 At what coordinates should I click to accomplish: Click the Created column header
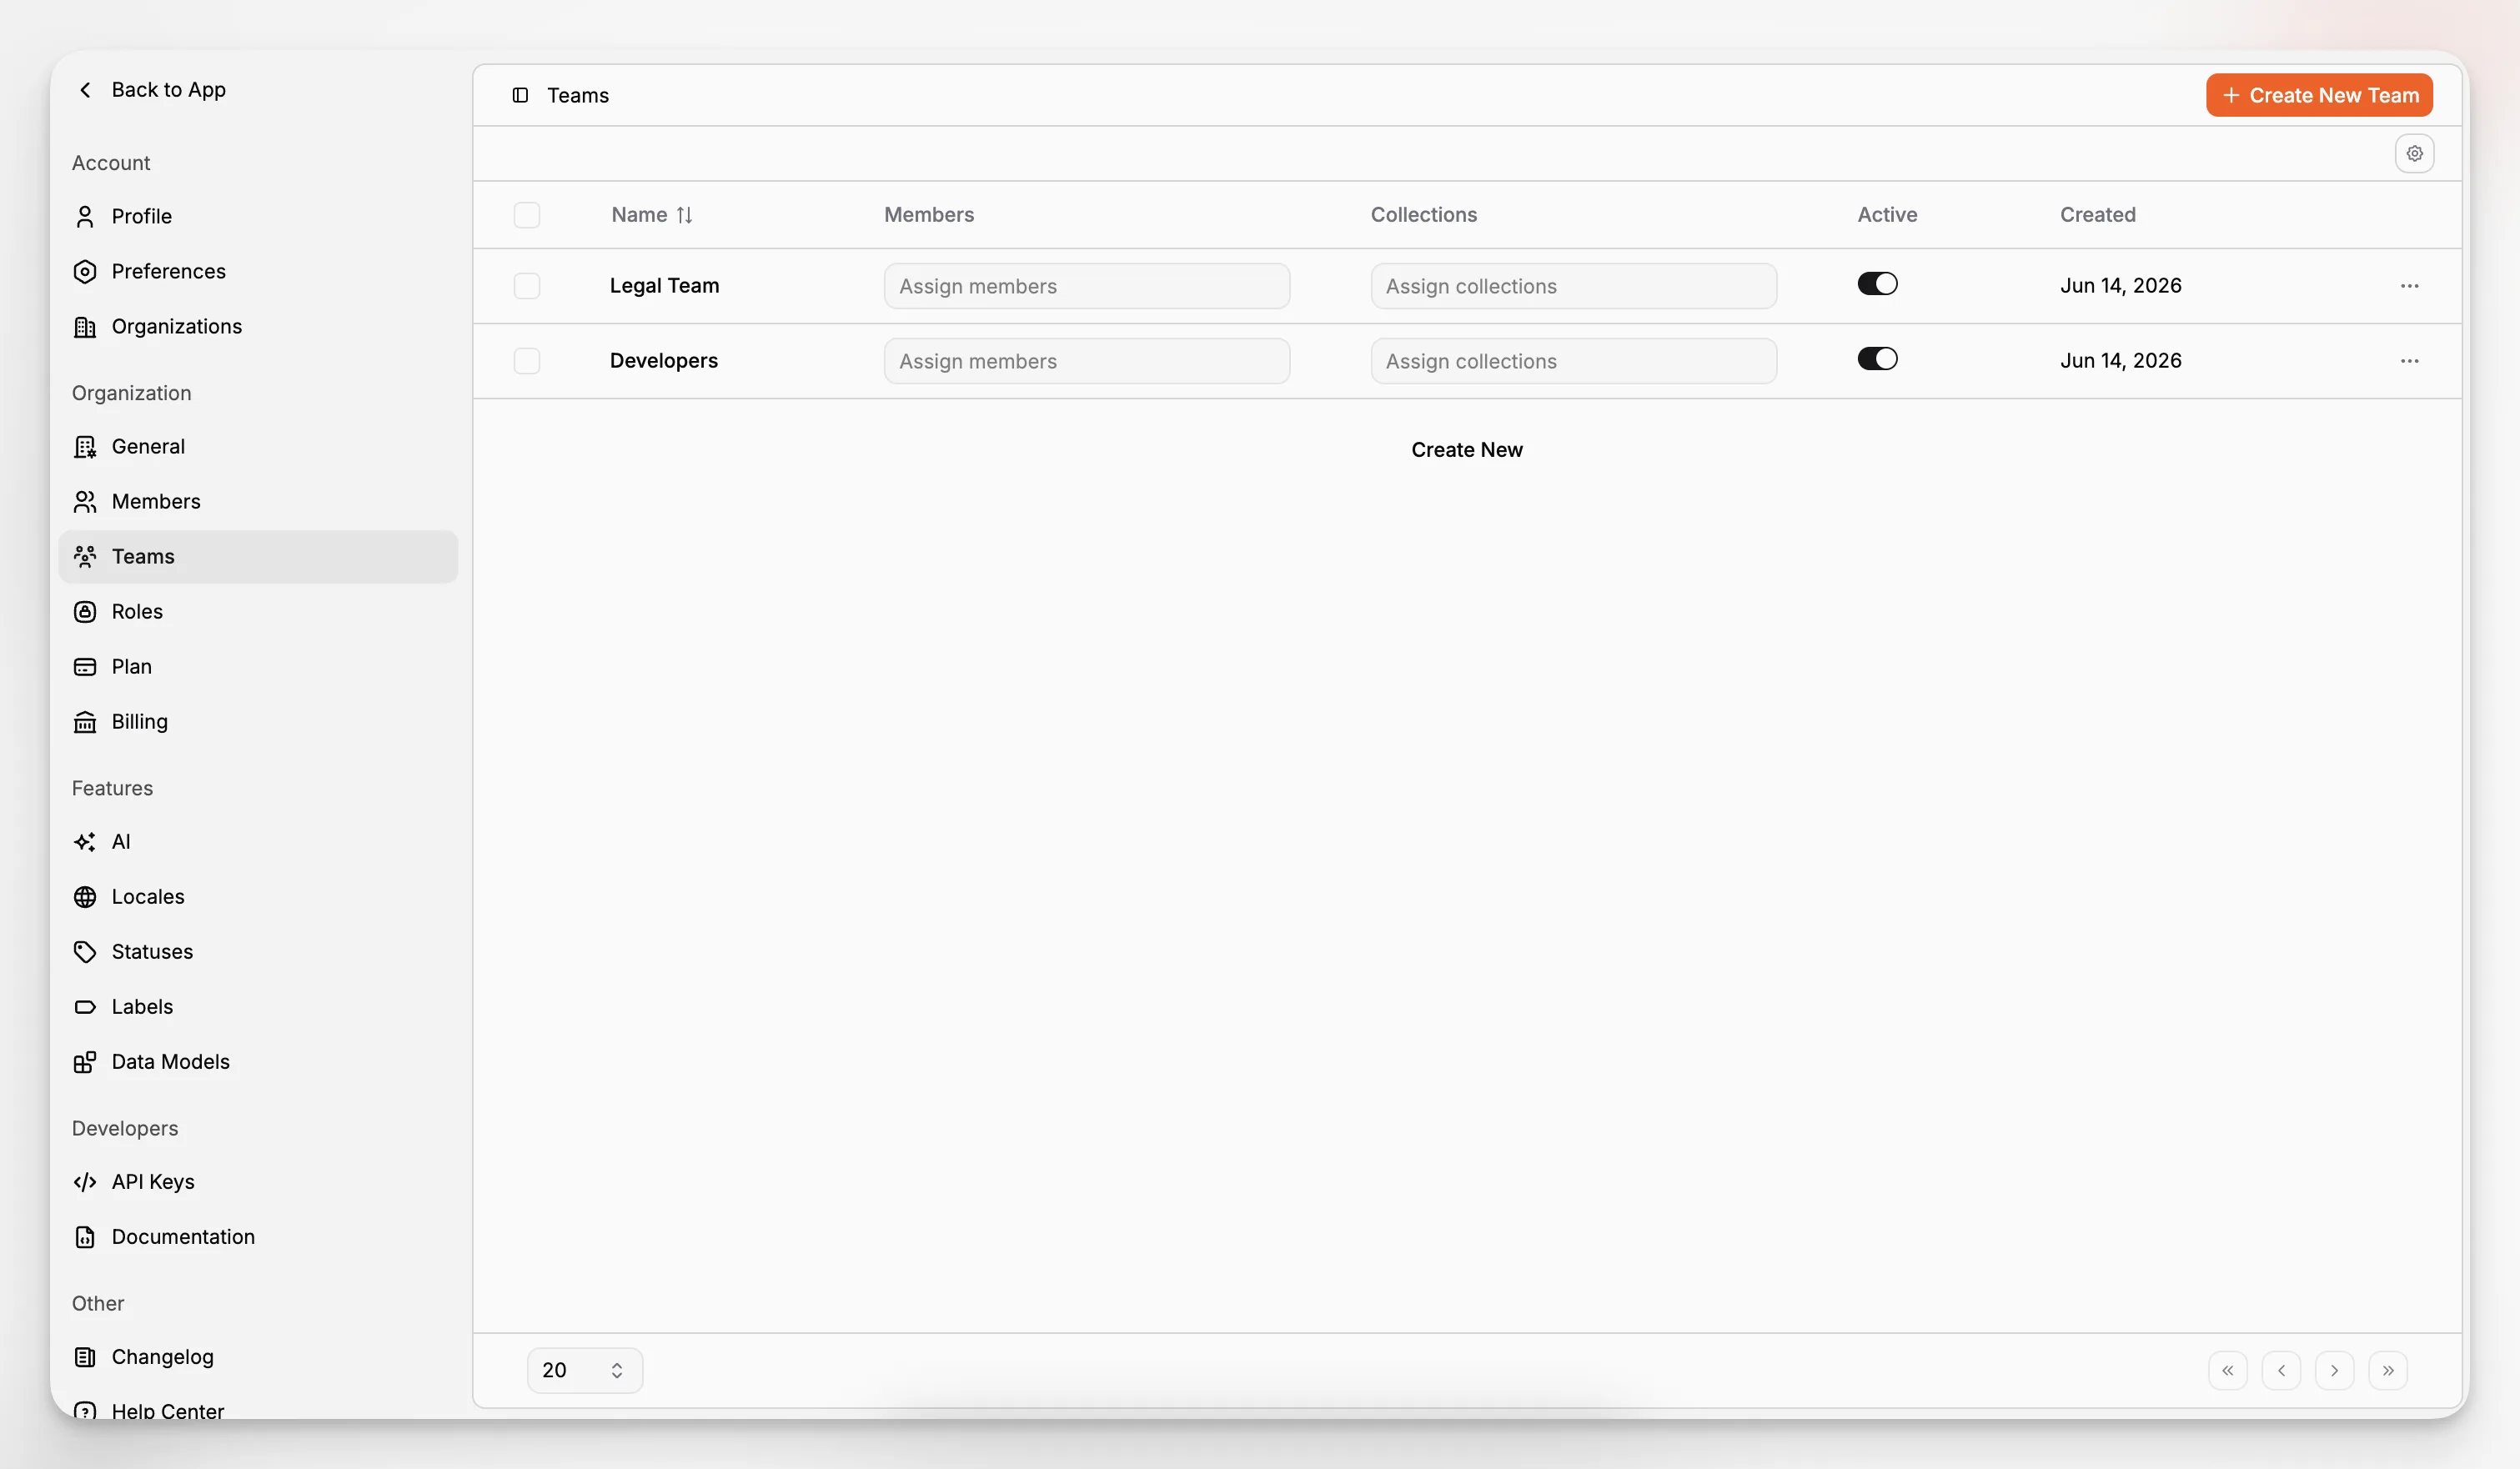(2097, 215)
